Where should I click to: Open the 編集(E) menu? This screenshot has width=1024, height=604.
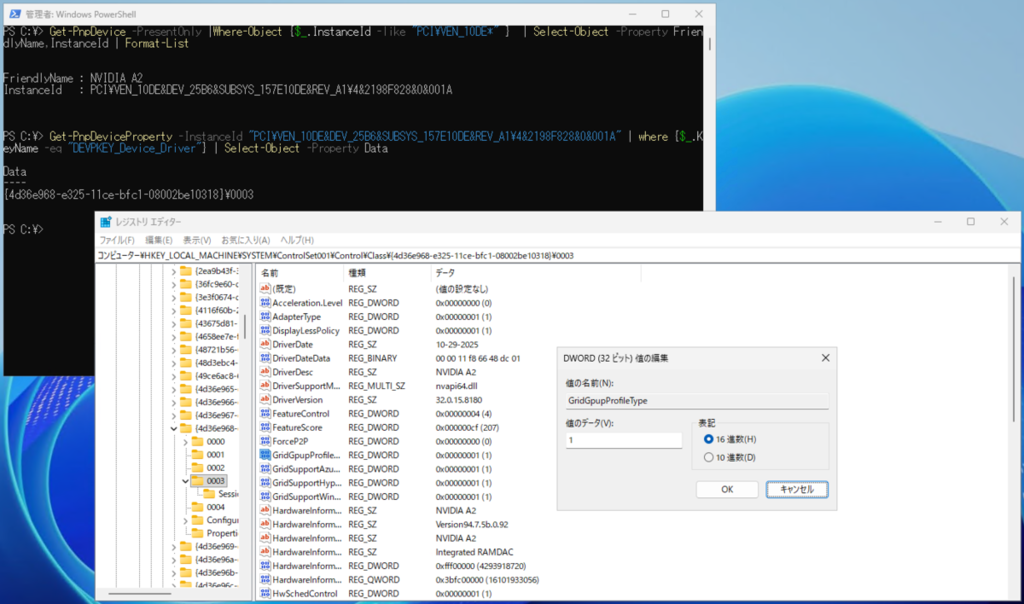(159, 240)
